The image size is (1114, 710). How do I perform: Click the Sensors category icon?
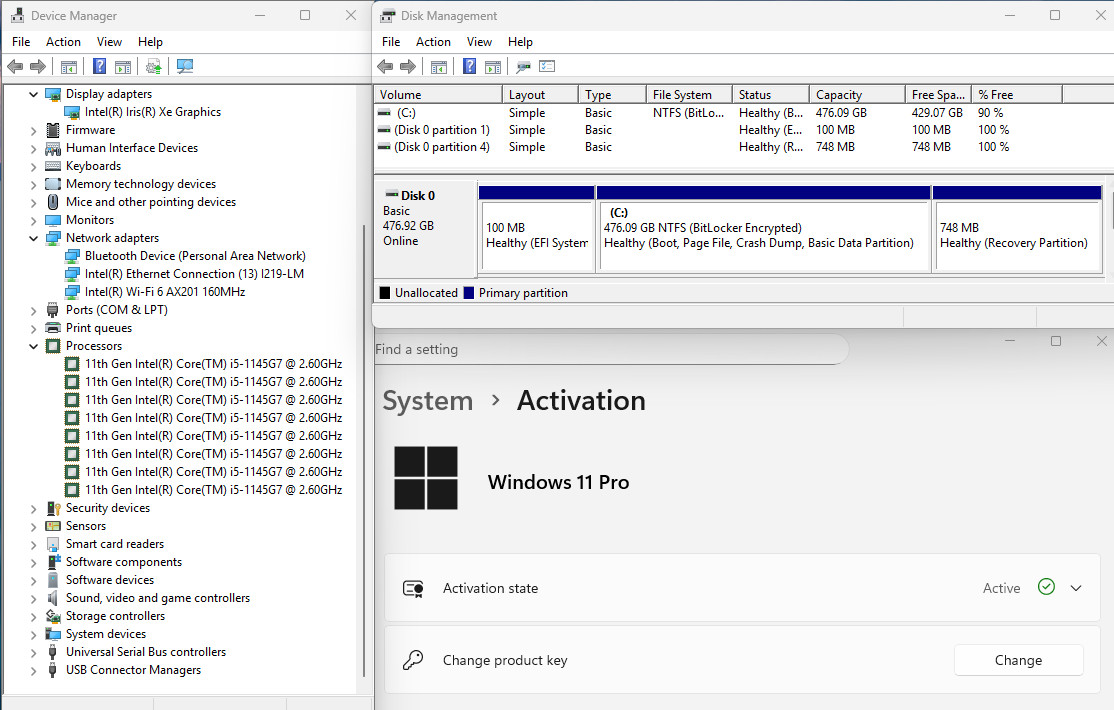pos(53,526)
